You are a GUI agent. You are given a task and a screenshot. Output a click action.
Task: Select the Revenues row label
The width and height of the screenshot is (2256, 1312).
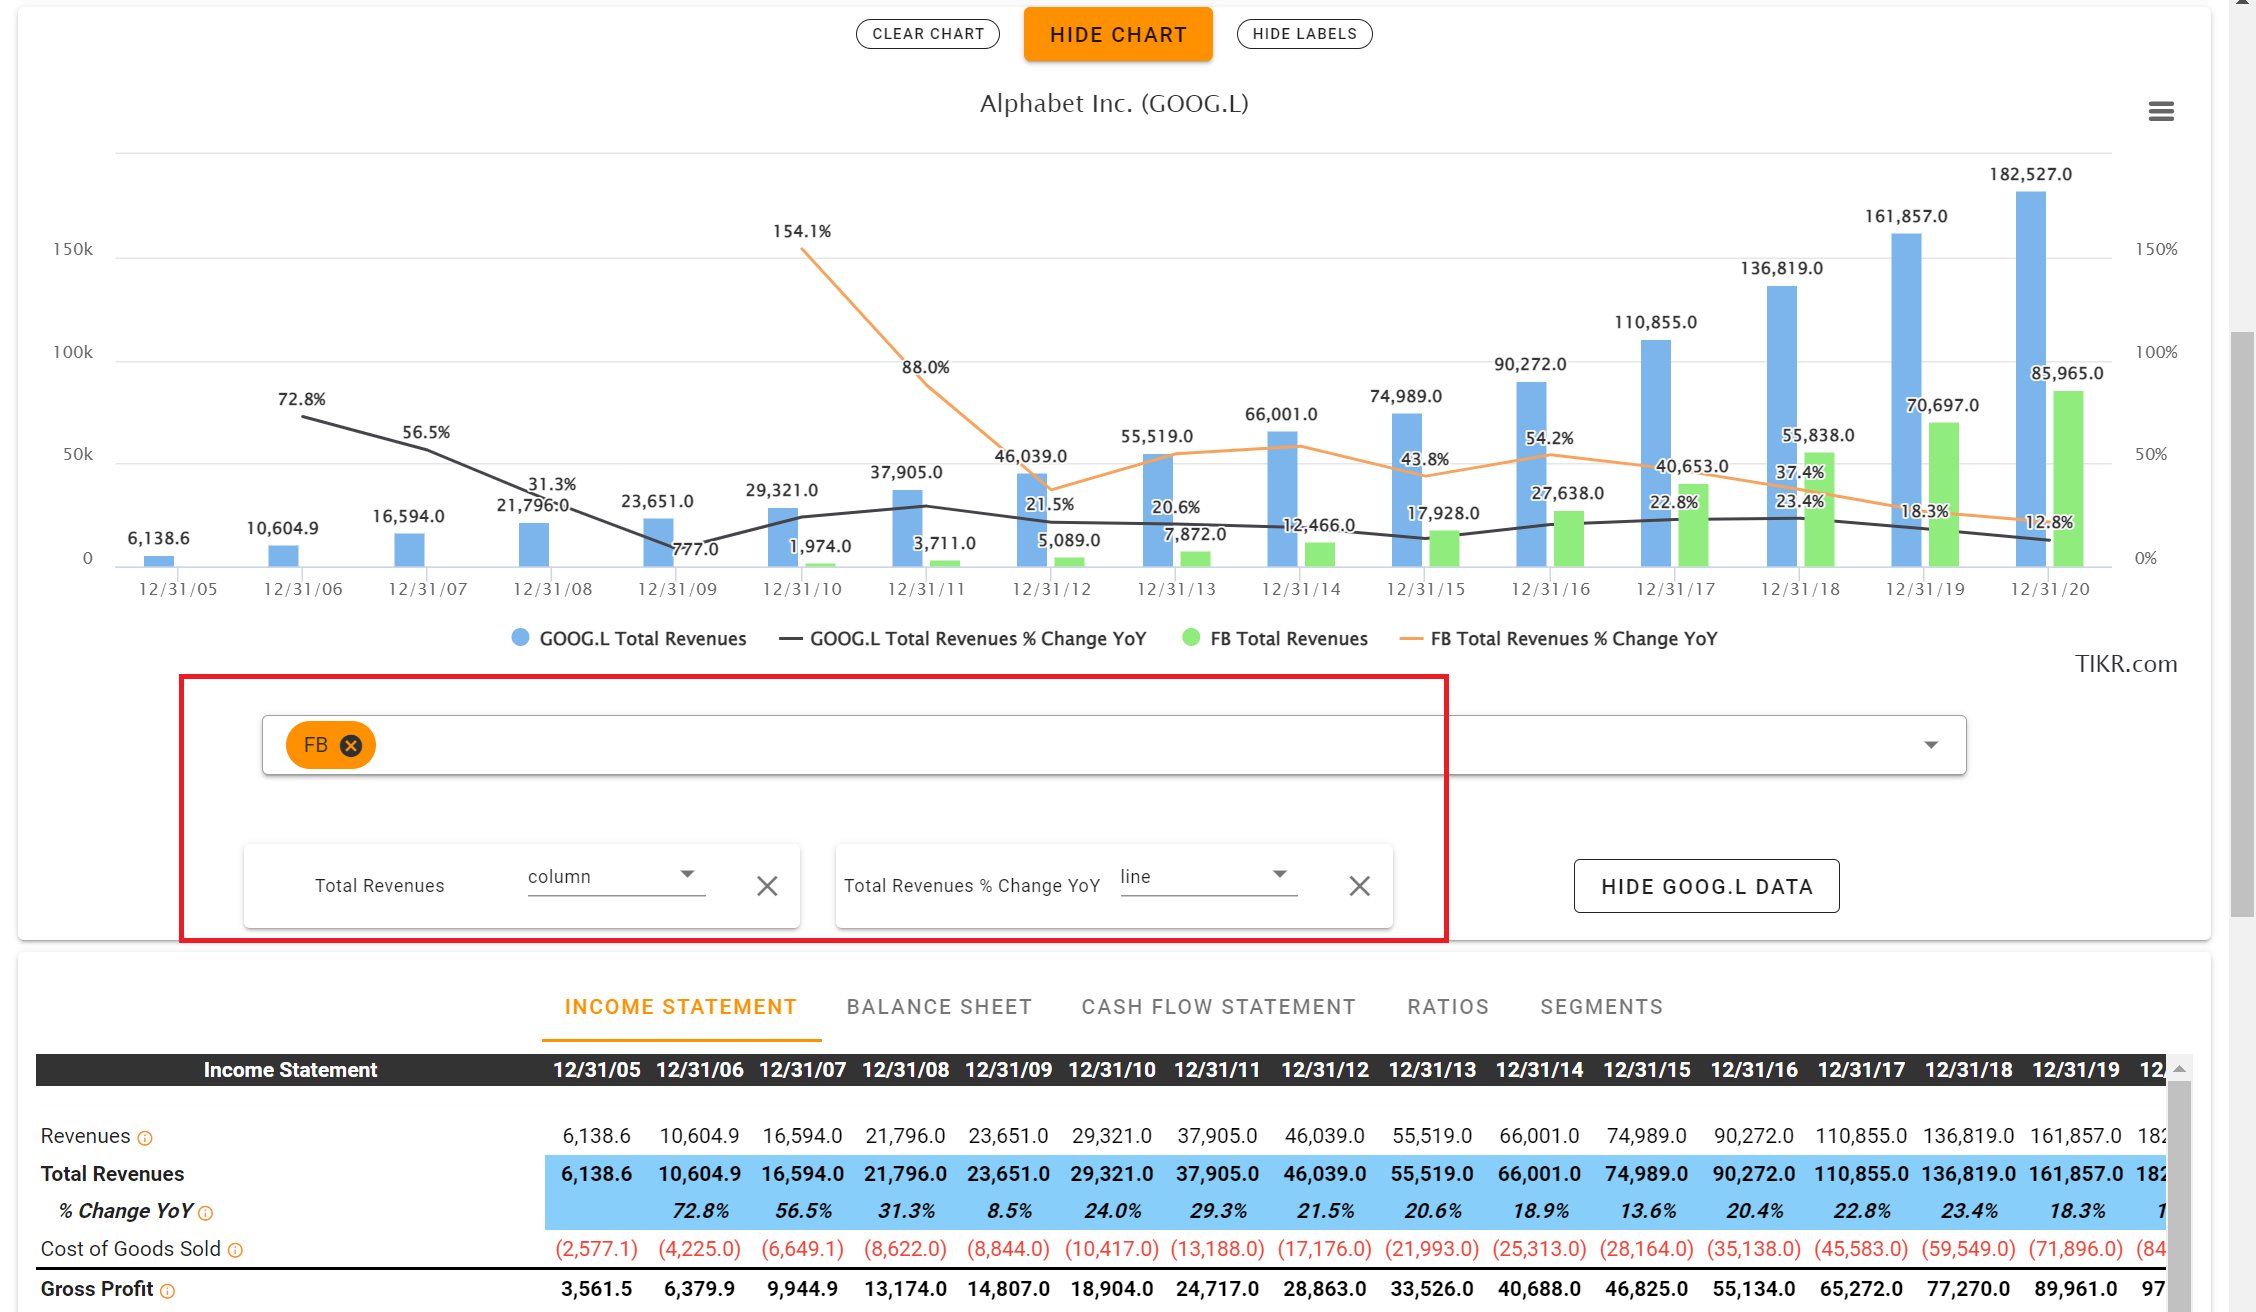point(85,1137)
